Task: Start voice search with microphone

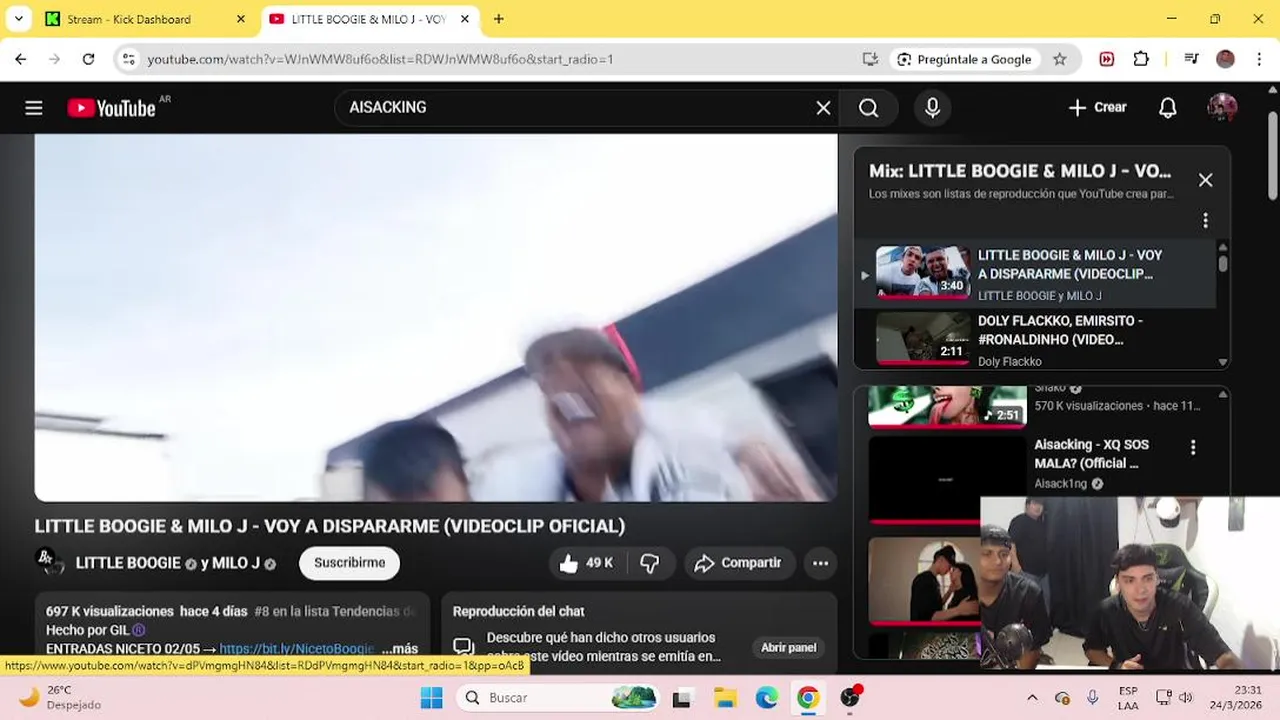Action: click(932, 108)
